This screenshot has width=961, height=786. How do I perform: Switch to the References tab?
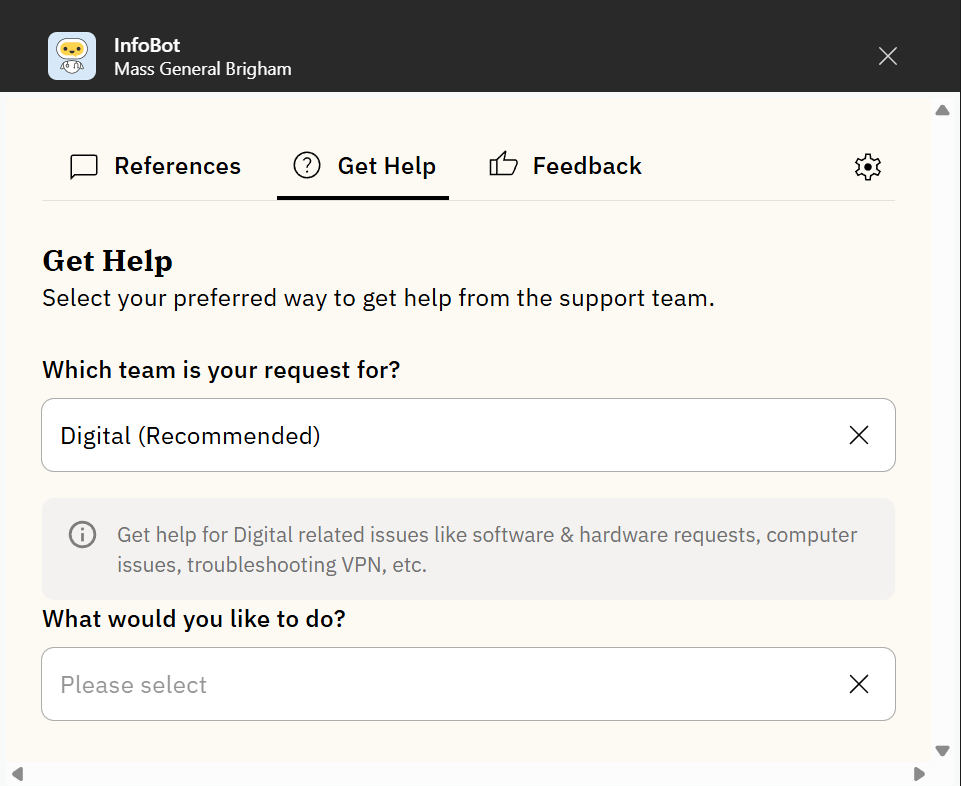pyautogui.click(x=177, y=166)
